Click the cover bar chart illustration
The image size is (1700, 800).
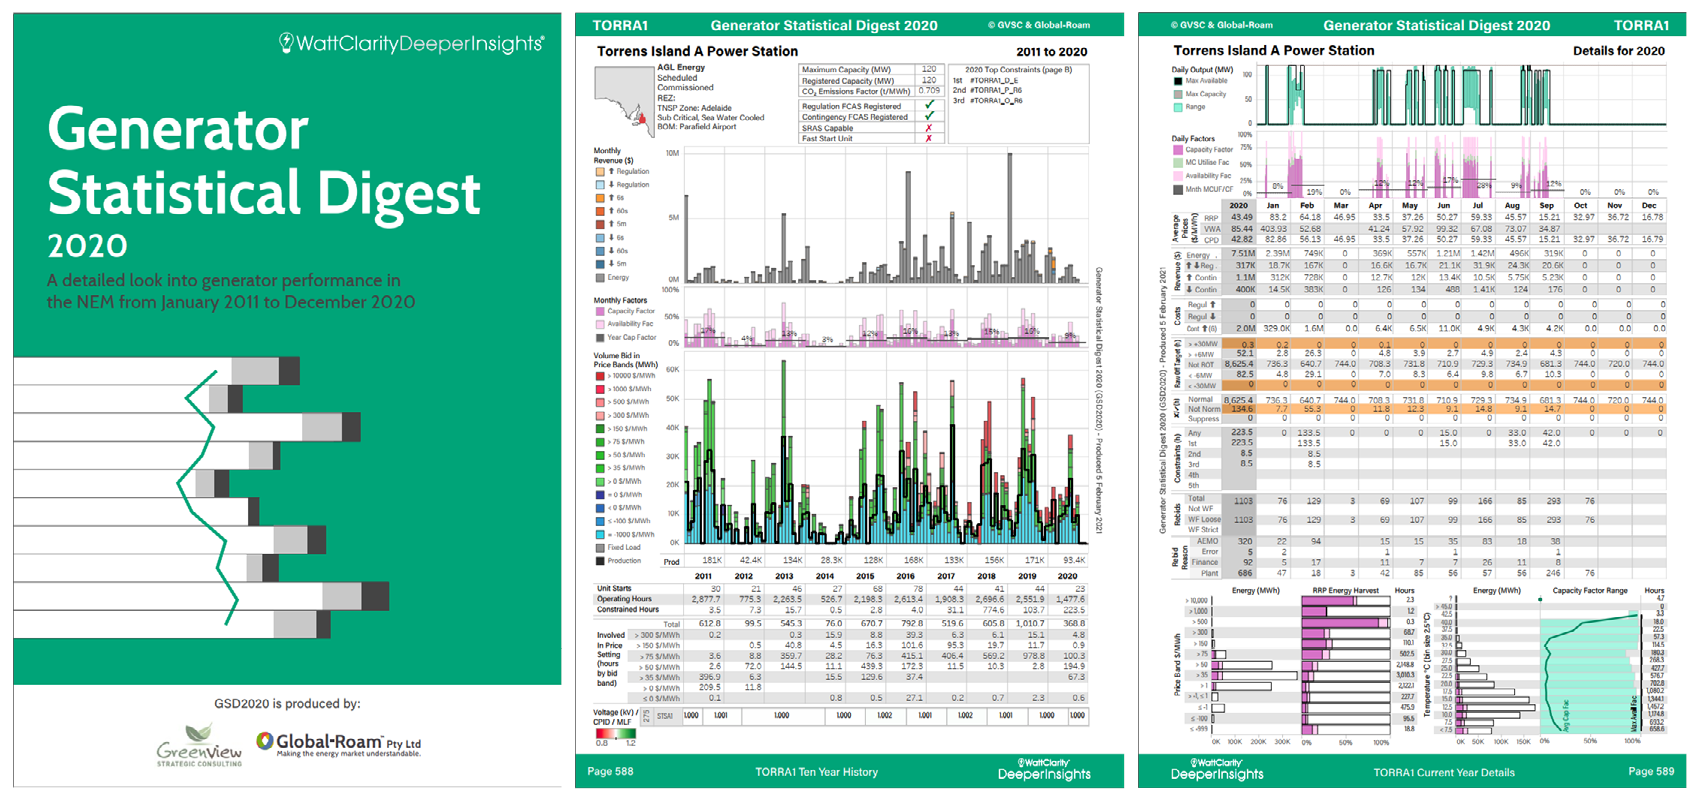pos(202,496)
